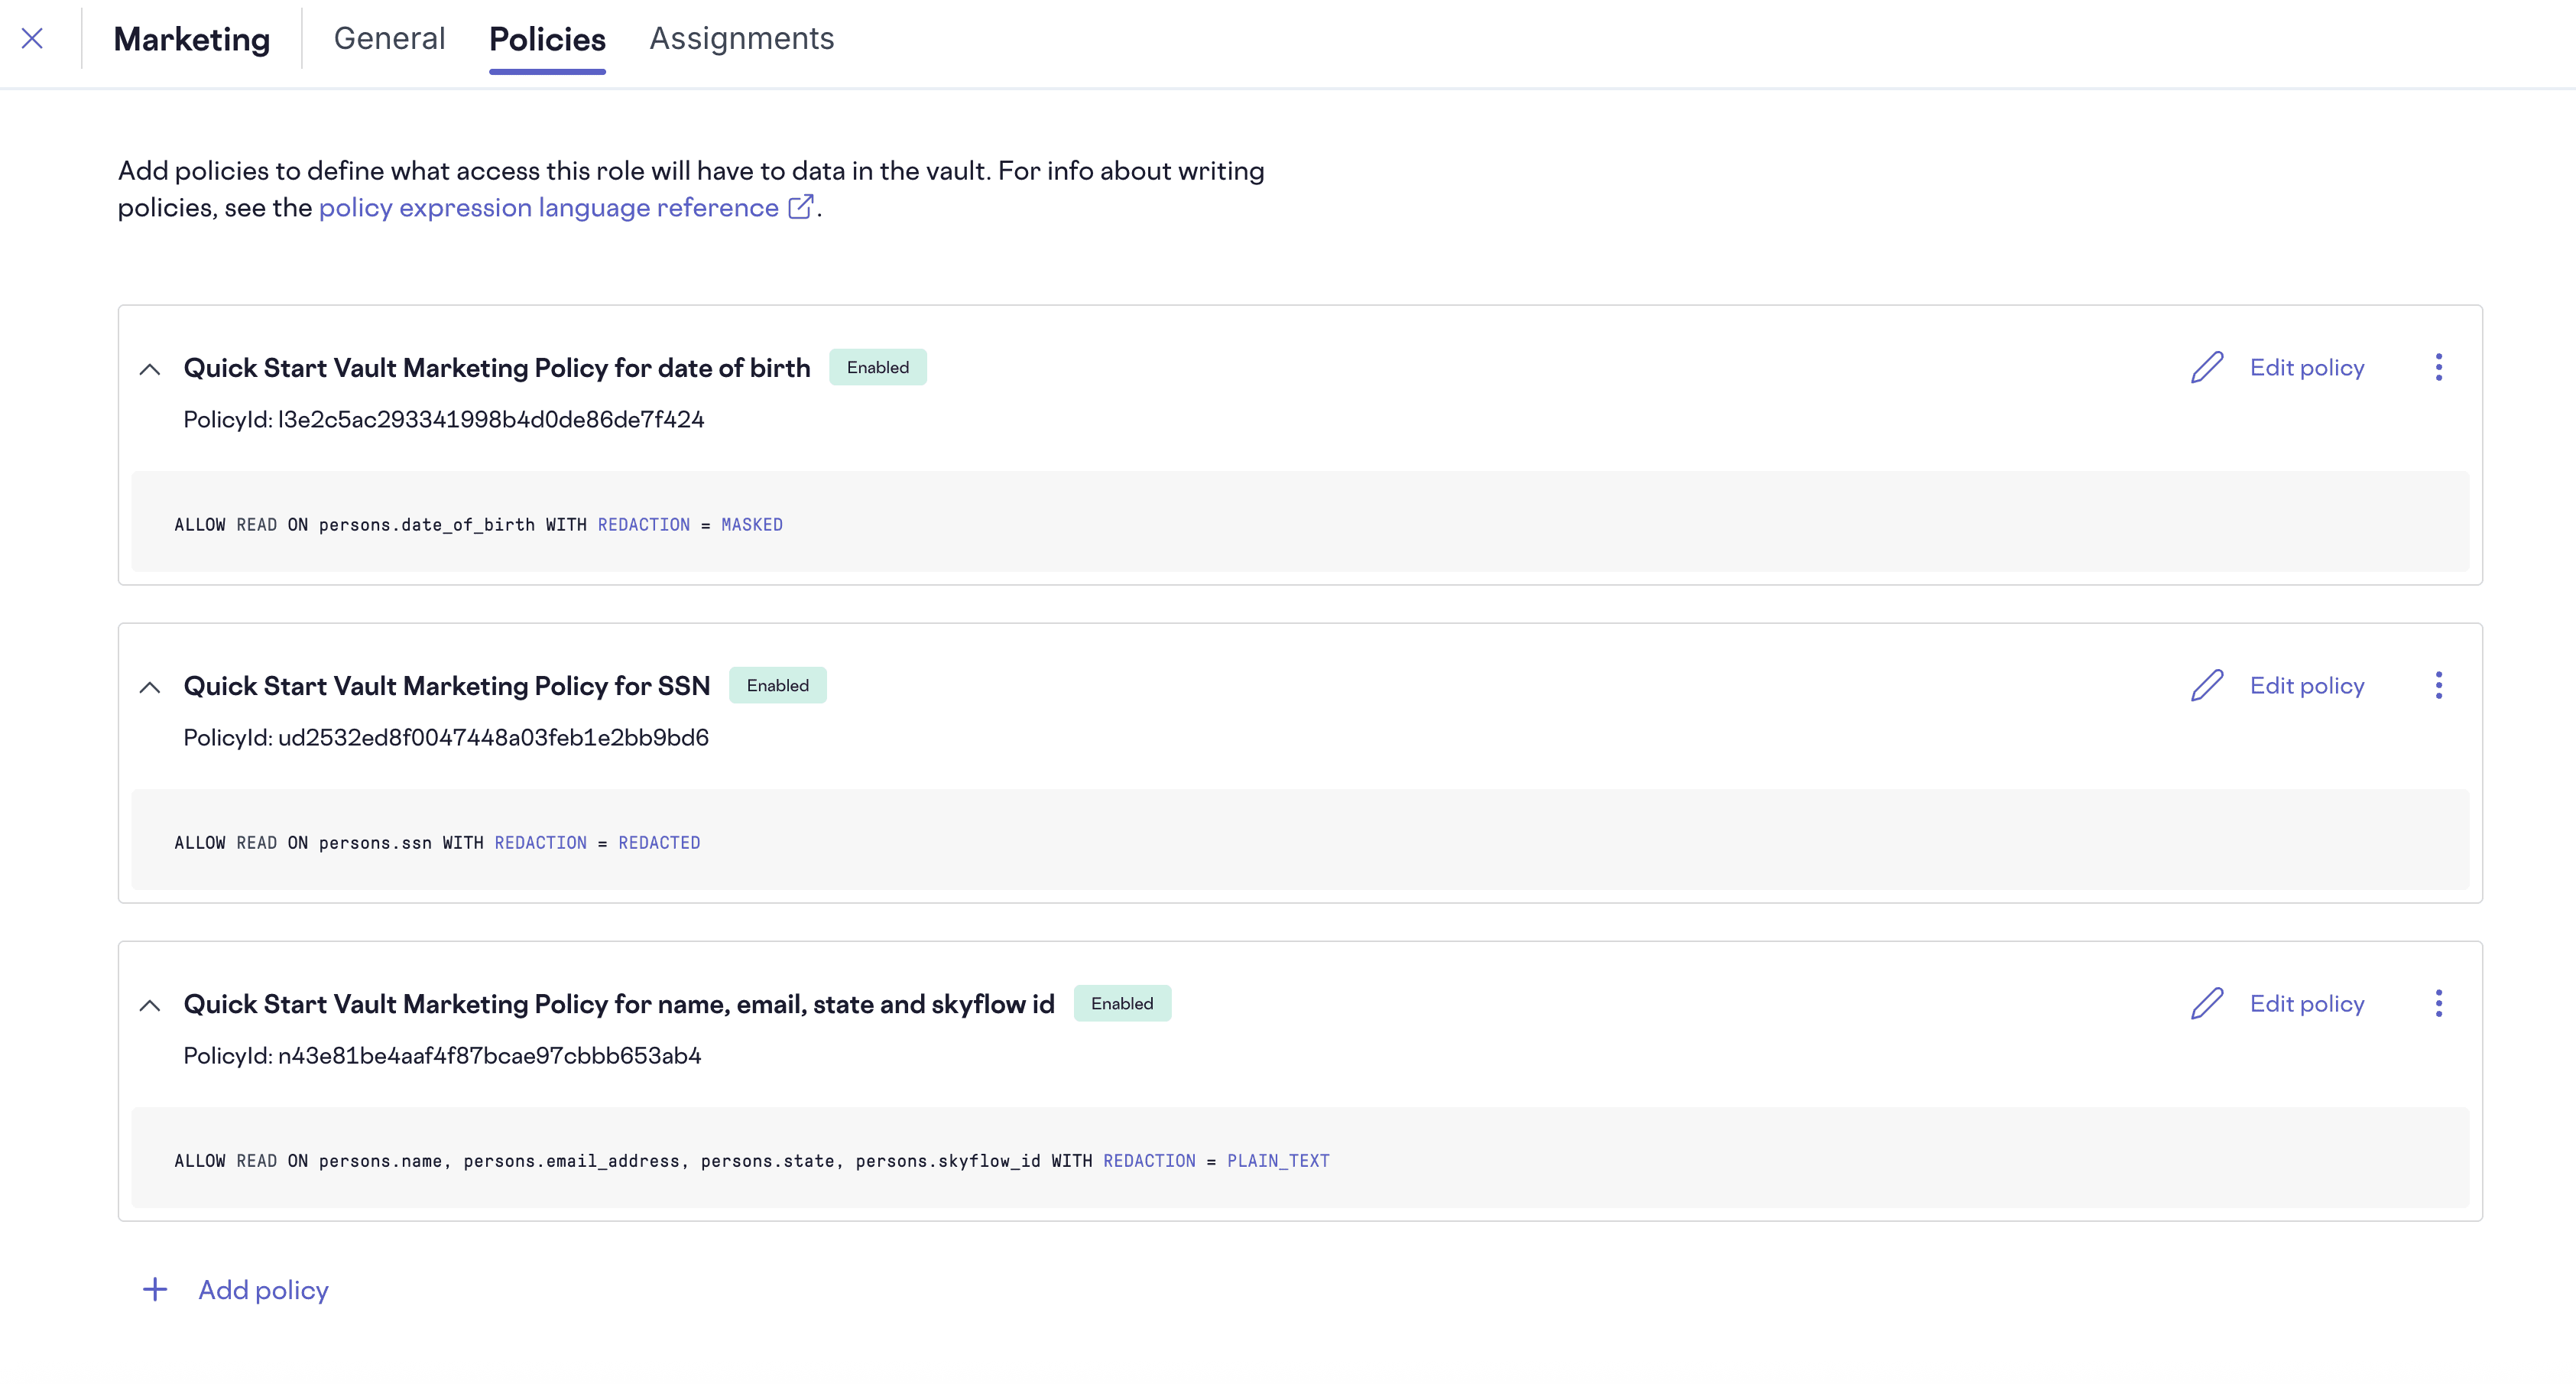Click the X icon to close Marketing role
This screenshot has width=2576, height=1384.
coord(32,38)
